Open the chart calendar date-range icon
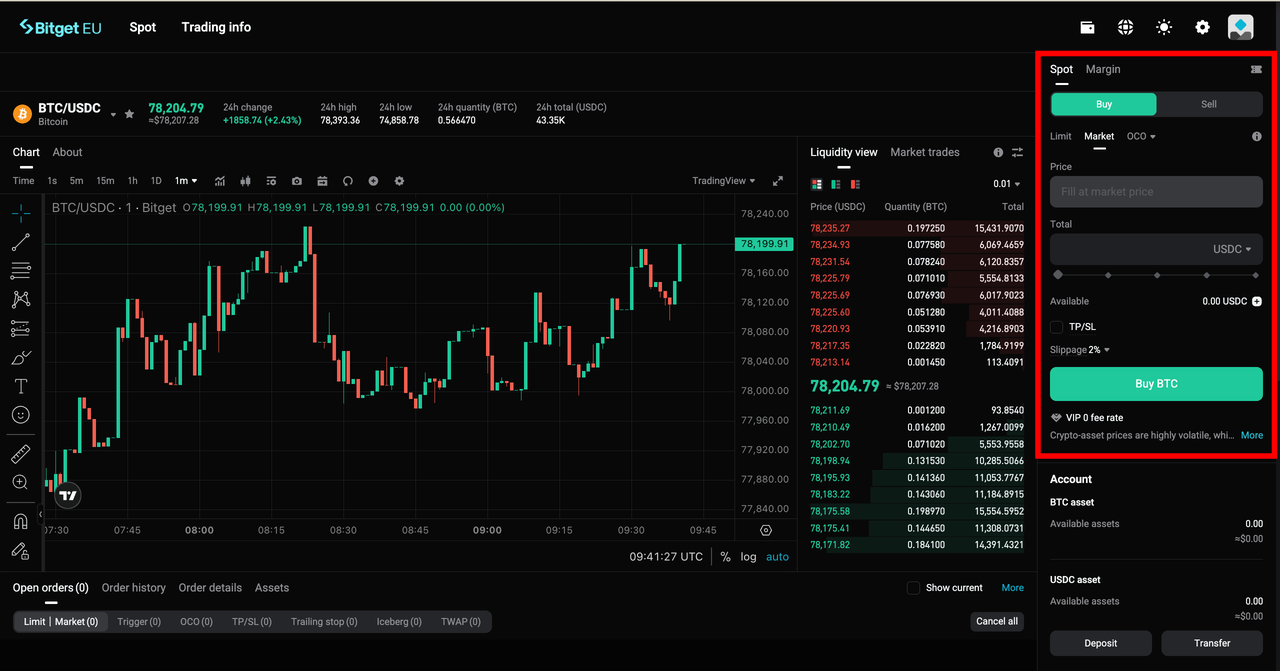1280x671 pixels. tap(322, 181)
